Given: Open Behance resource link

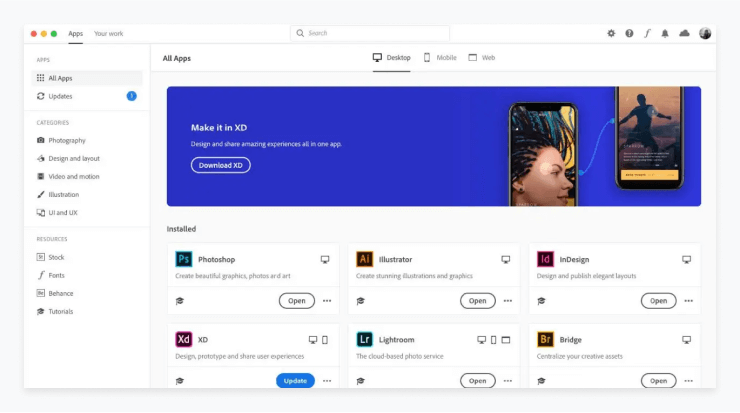Looking at the screenshot, I should pos(55,293).
